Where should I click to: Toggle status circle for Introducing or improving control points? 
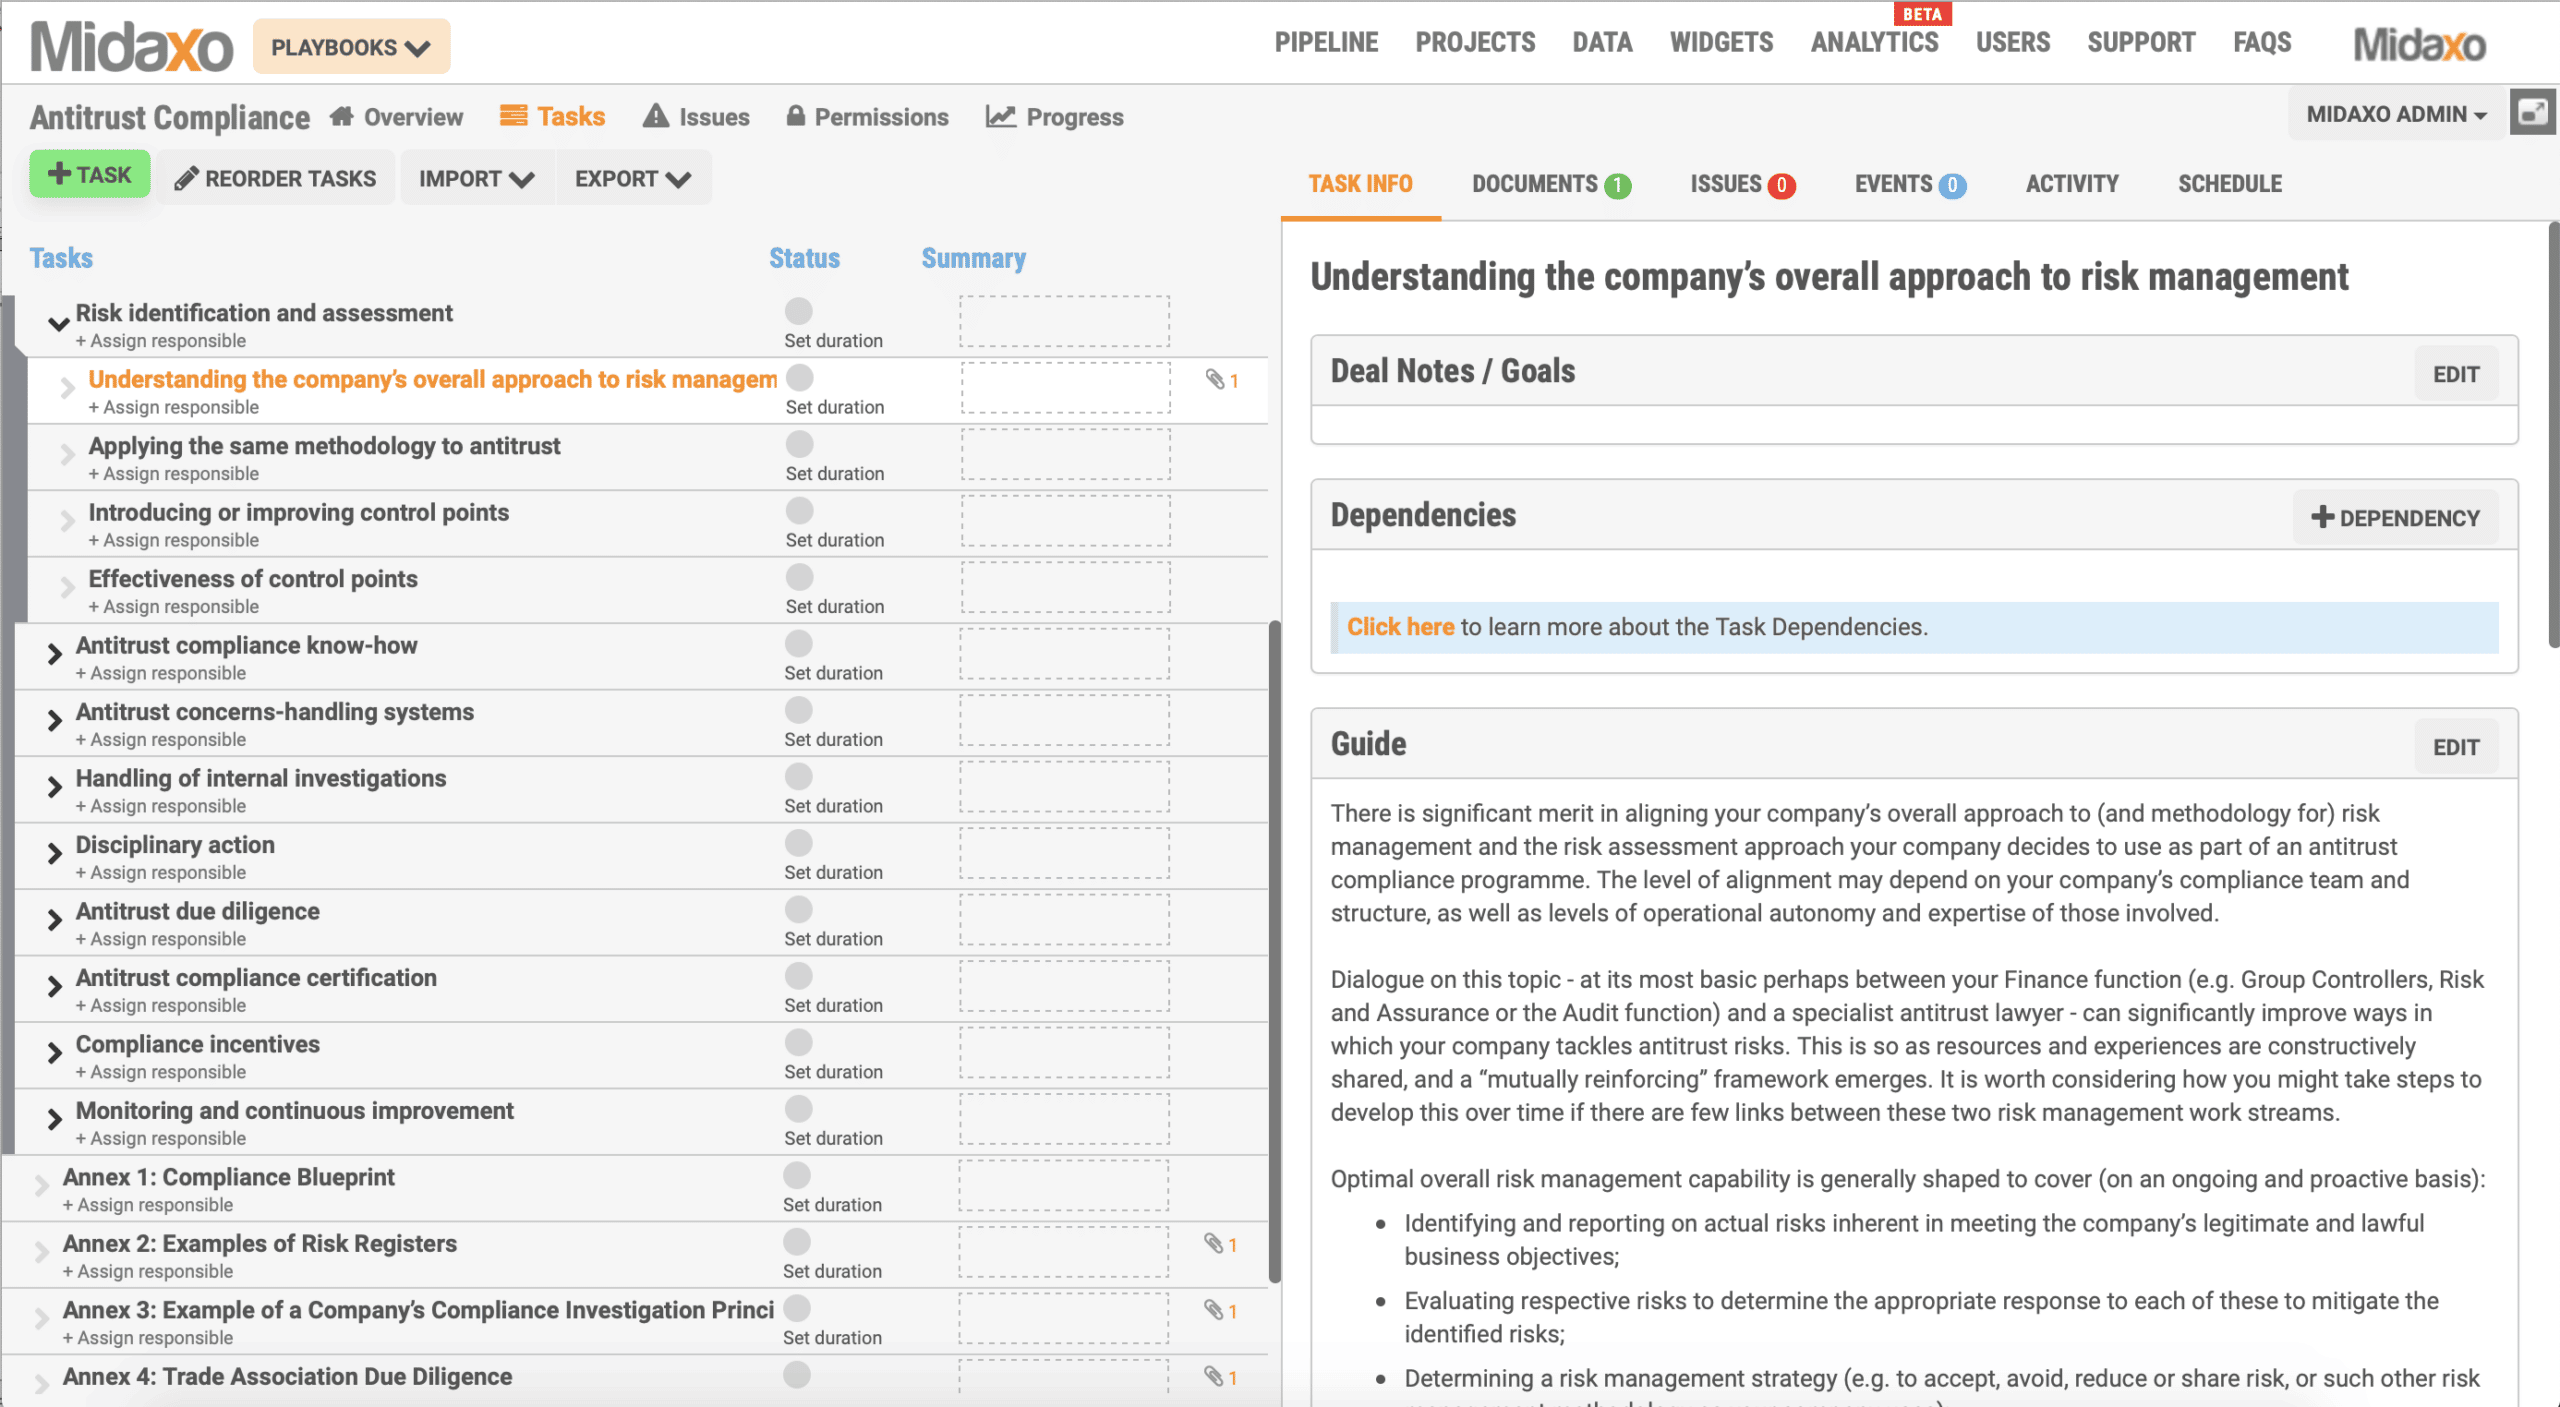[x=800, y=511]
